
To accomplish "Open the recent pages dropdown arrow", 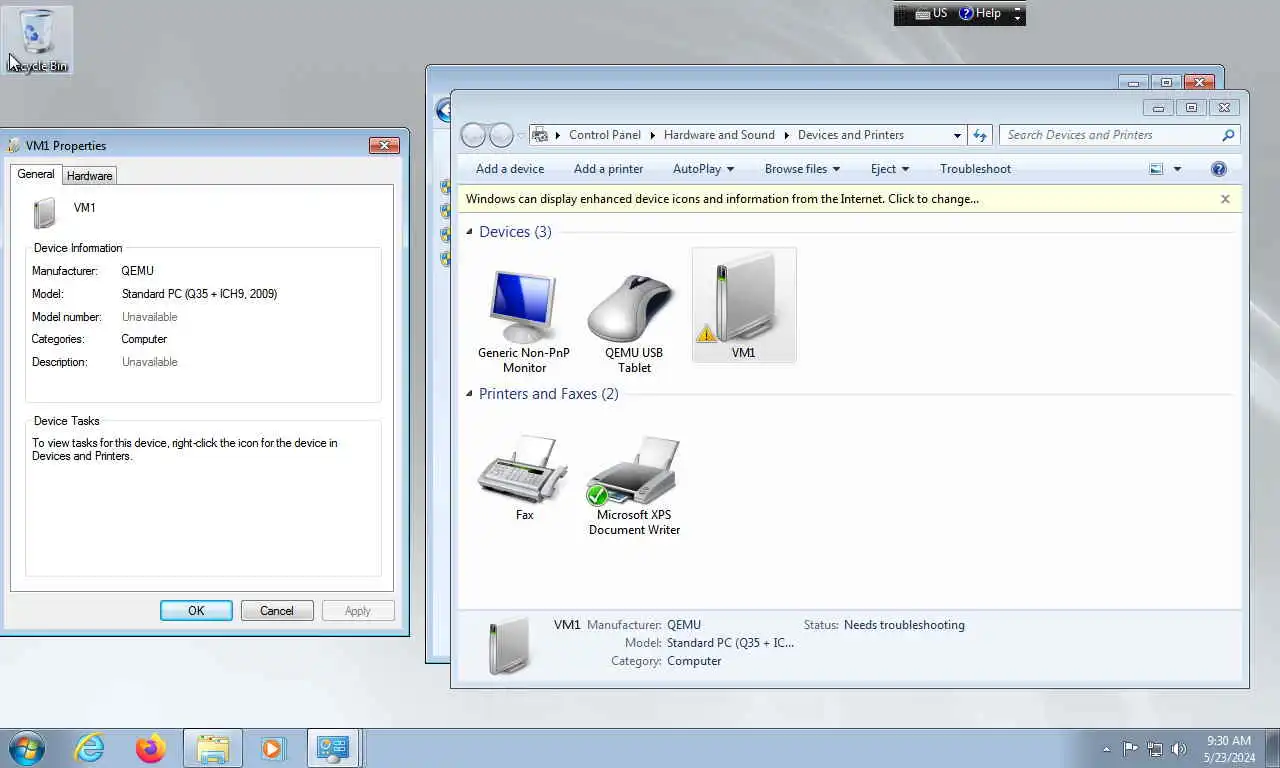I will tap(521, 136).
